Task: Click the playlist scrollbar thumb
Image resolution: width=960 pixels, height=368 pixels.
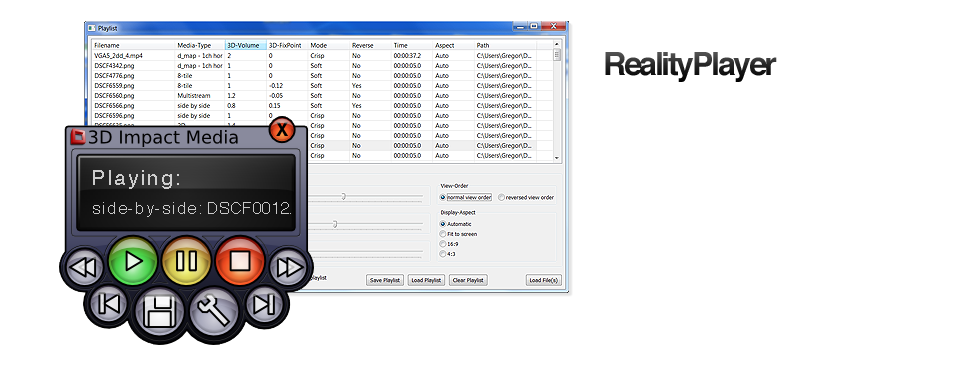Action: pyautogui.click(x=557, y=55)
